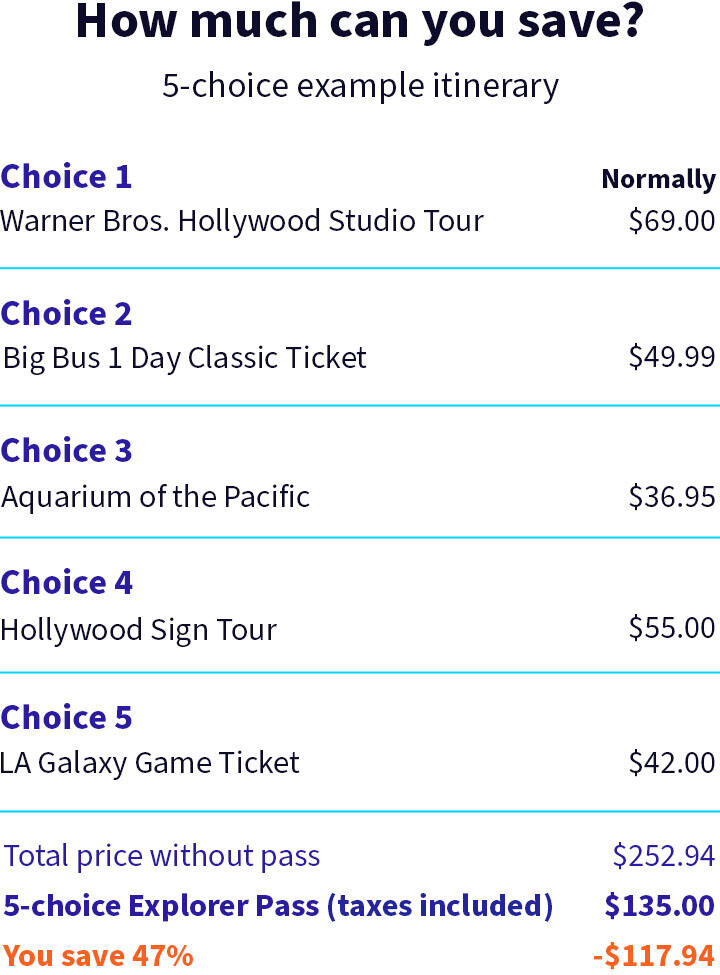720x975 pixels.
Task: Click the Normally column header
Action: point(658,179)
